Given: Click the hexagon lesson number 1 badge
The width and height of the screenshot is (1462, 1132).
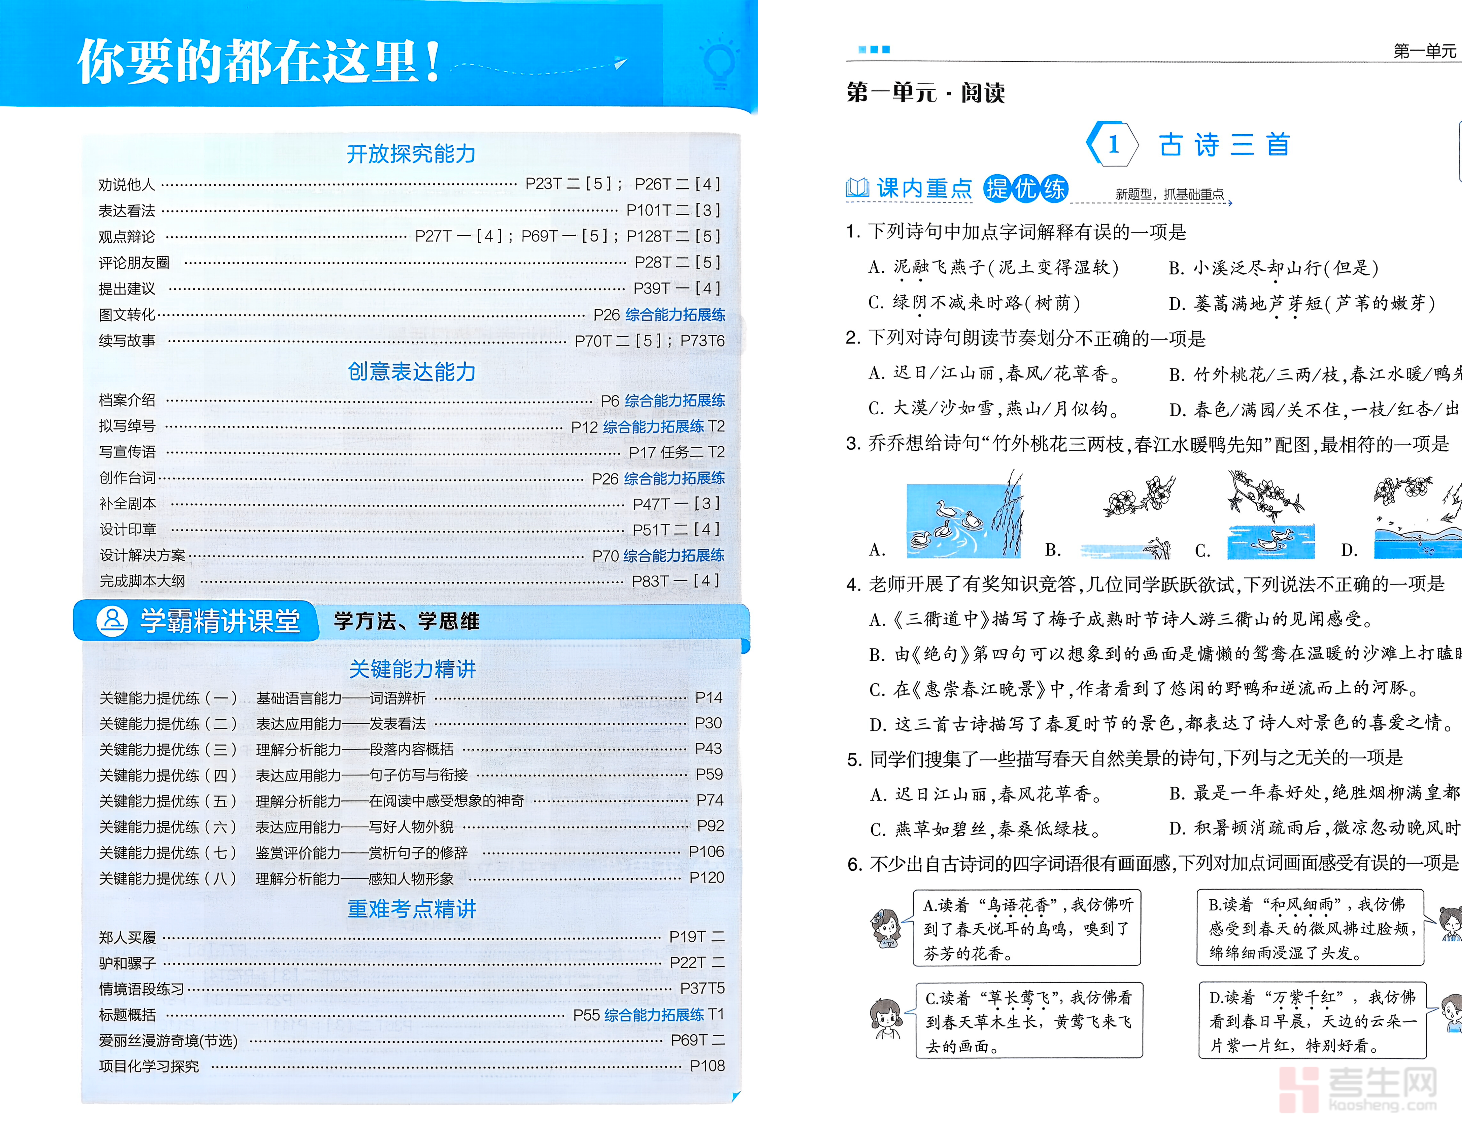Looking at the screenshot, I should point(1113,145).
